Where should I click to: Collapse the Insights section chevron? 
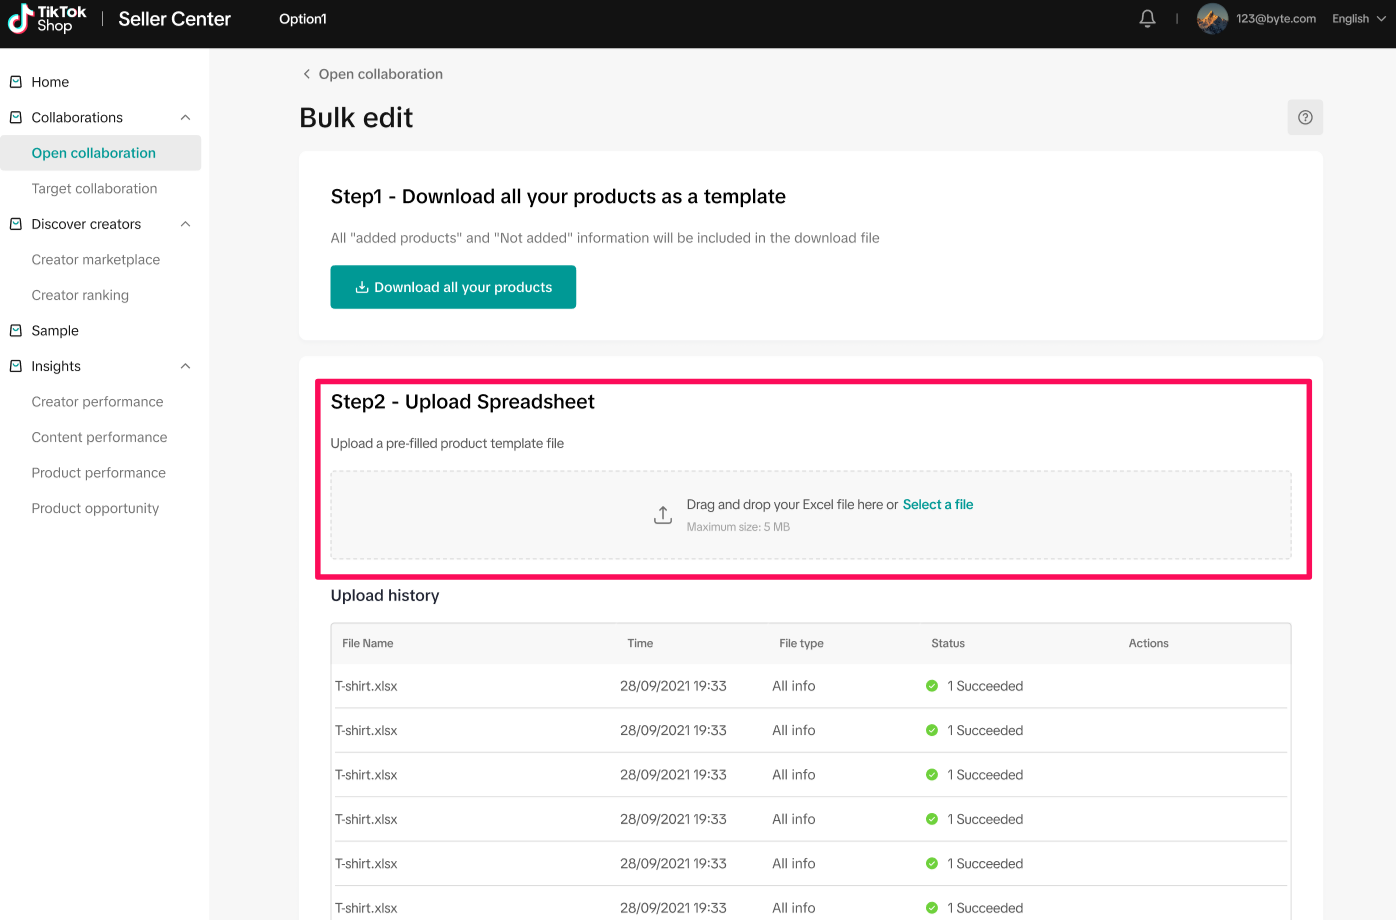[x=185, y=366]
